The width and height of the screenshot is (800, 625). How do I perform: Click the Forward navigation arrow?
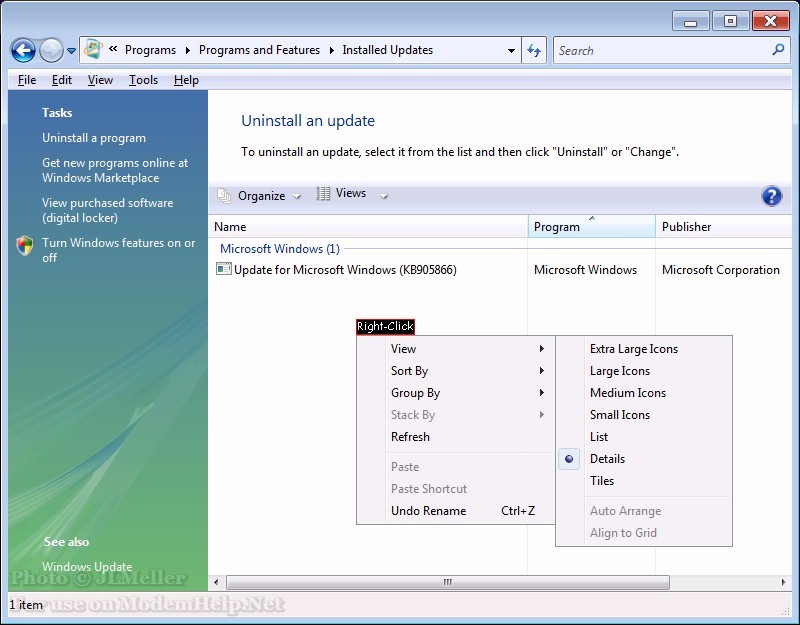coord(51,51)
